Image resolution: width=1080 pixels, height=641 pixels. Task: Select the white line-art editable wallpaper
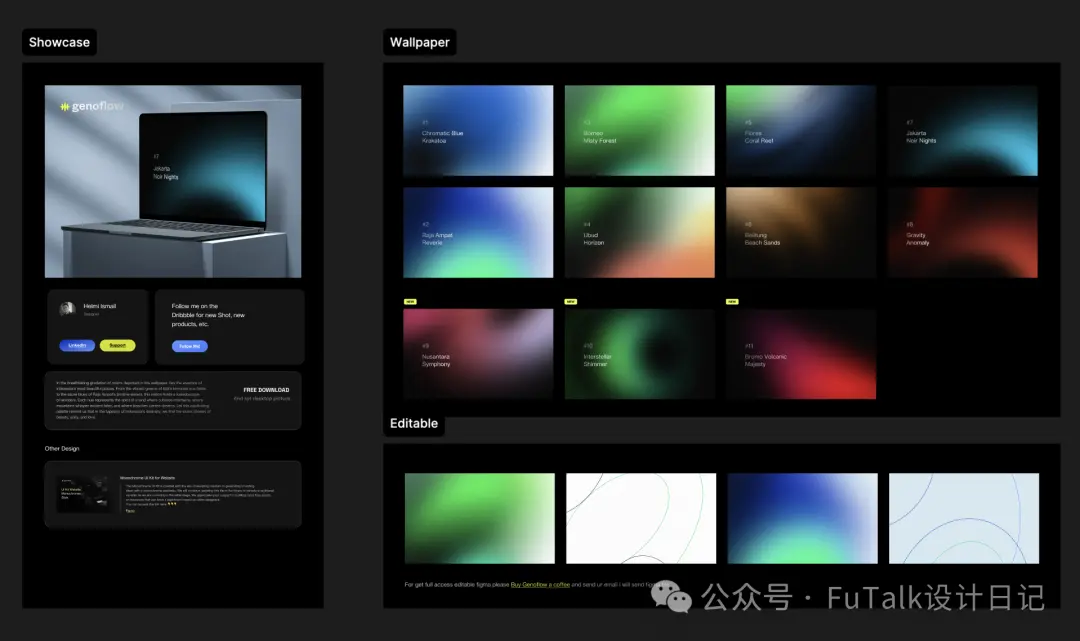[641, 518]
